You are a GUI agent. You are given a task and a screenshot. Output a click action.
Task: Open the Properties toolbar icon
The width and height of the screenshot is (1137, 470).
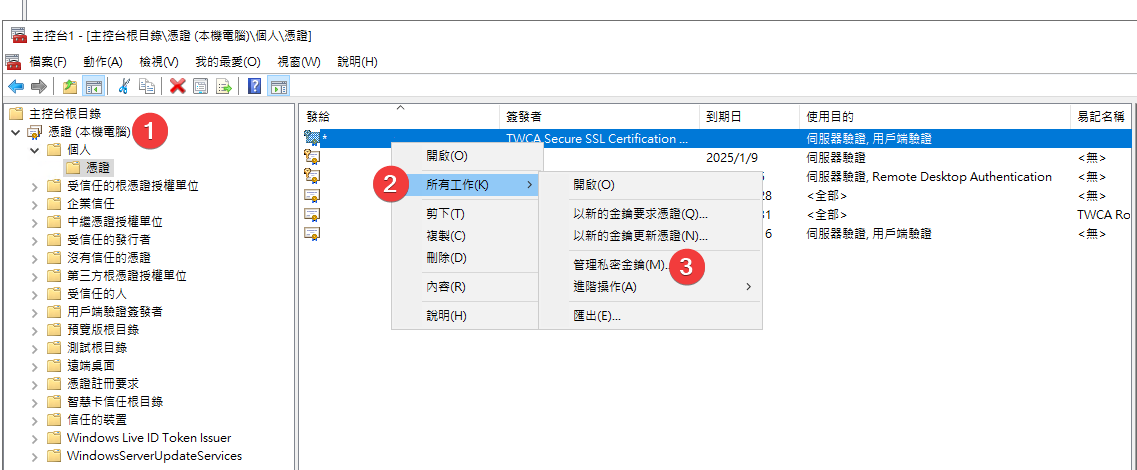[x=200, y=86]
